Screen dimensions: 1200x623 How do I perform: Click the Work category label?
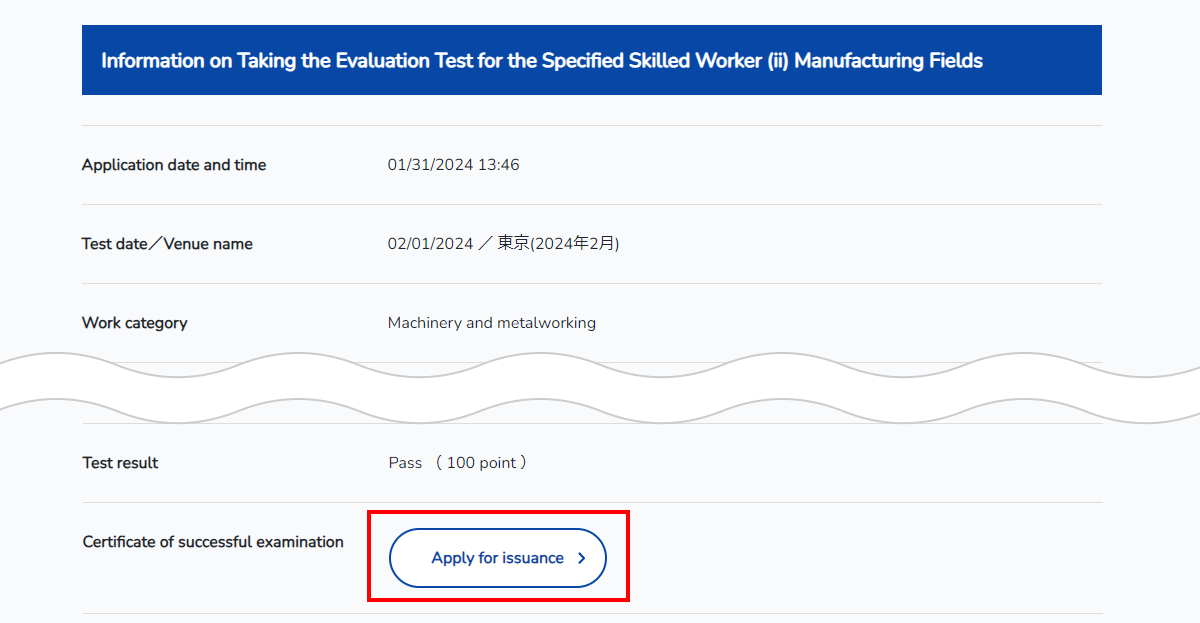point(135,323)
